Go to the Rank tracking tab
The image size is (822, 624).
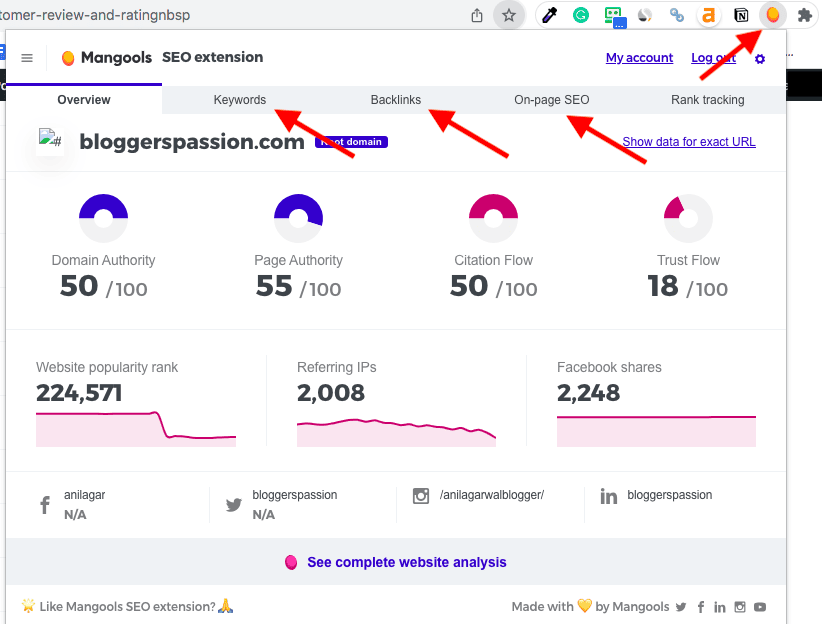[x=708, y=100]
